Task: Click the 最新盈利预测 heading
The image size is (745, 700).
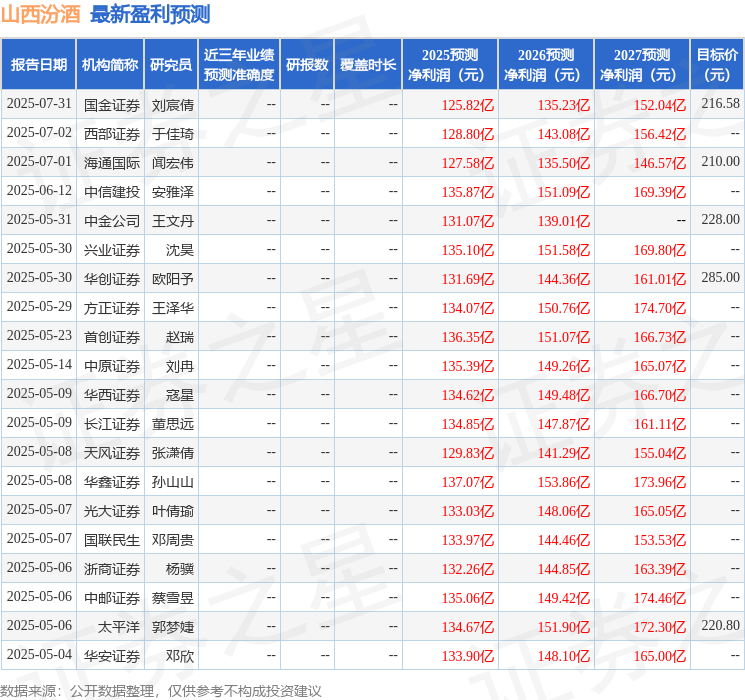Action: (150, 14)
